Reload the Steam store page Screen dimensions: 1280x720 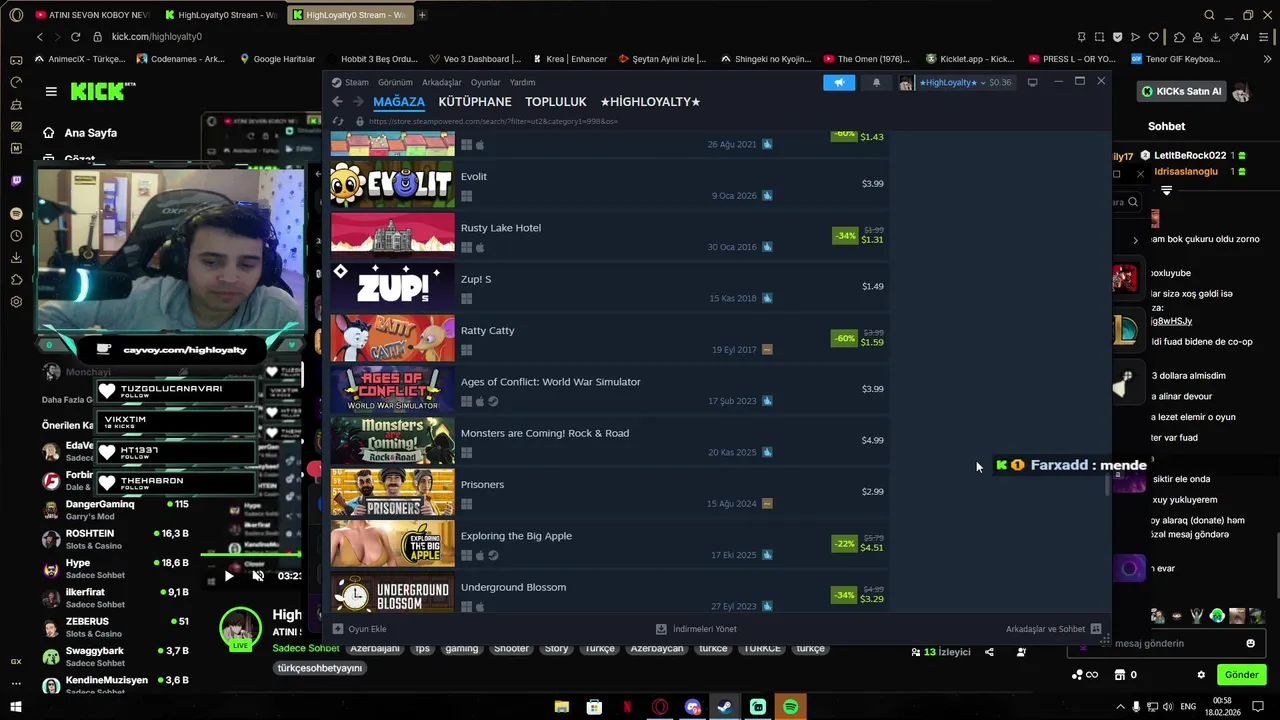(x=338, y=121)
